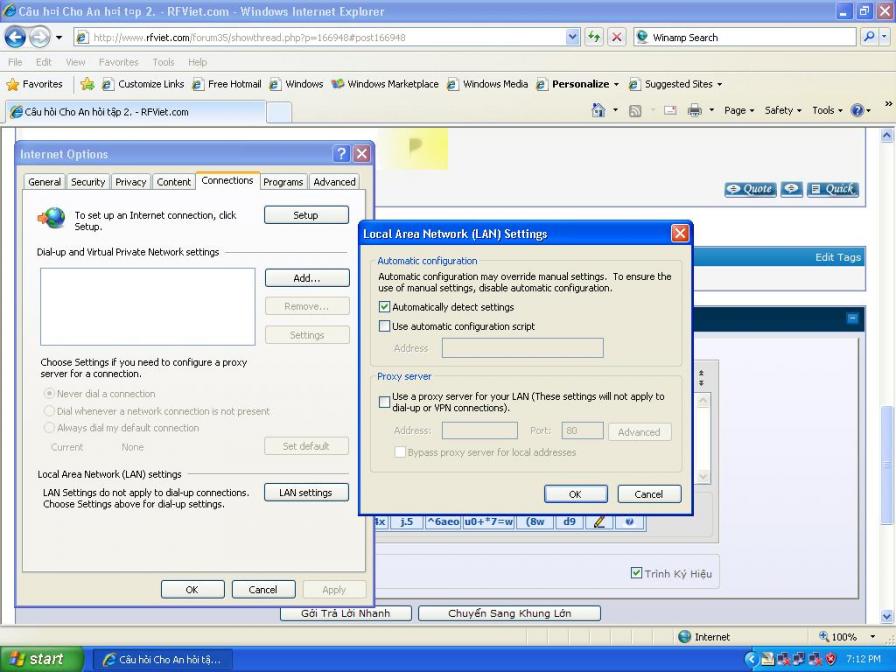
Task: Switch to the Advanced tab
Action: [334, 182]
